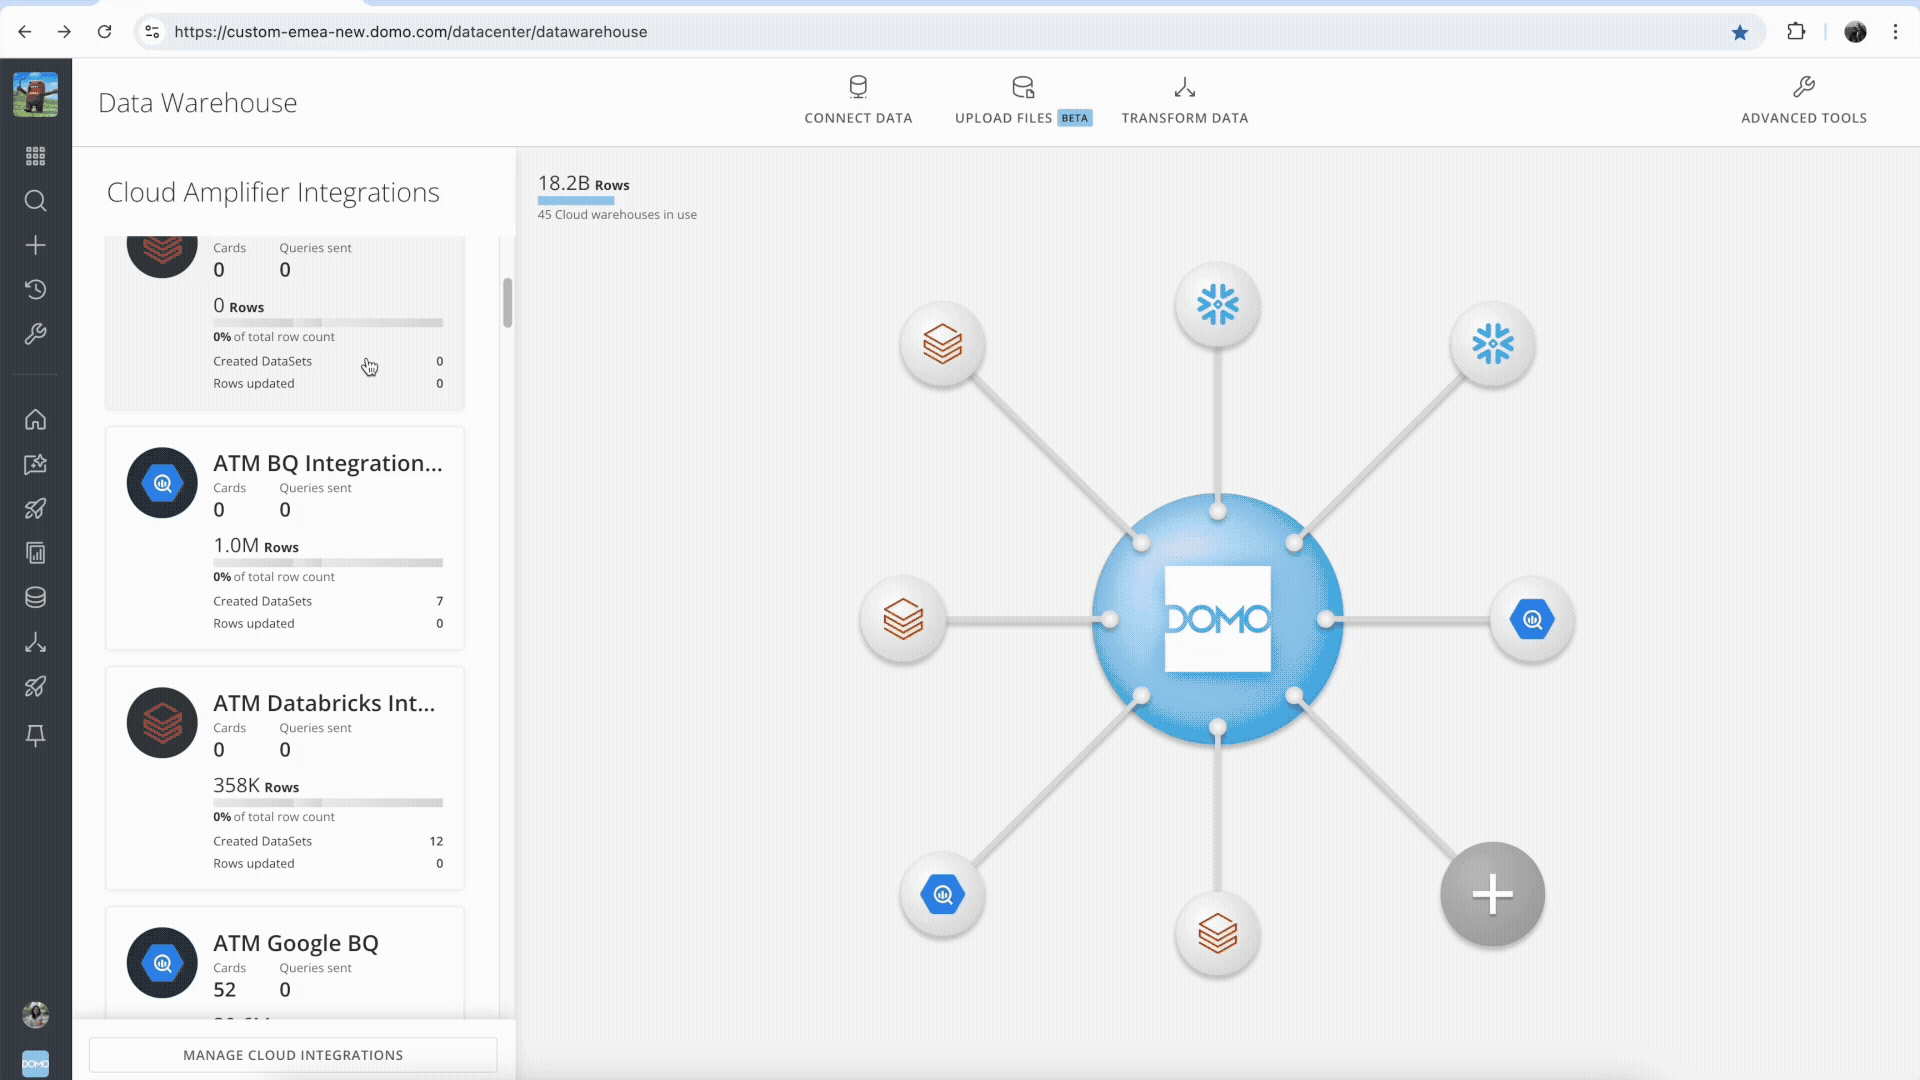Open Connect Data

(x=858, y=100)
